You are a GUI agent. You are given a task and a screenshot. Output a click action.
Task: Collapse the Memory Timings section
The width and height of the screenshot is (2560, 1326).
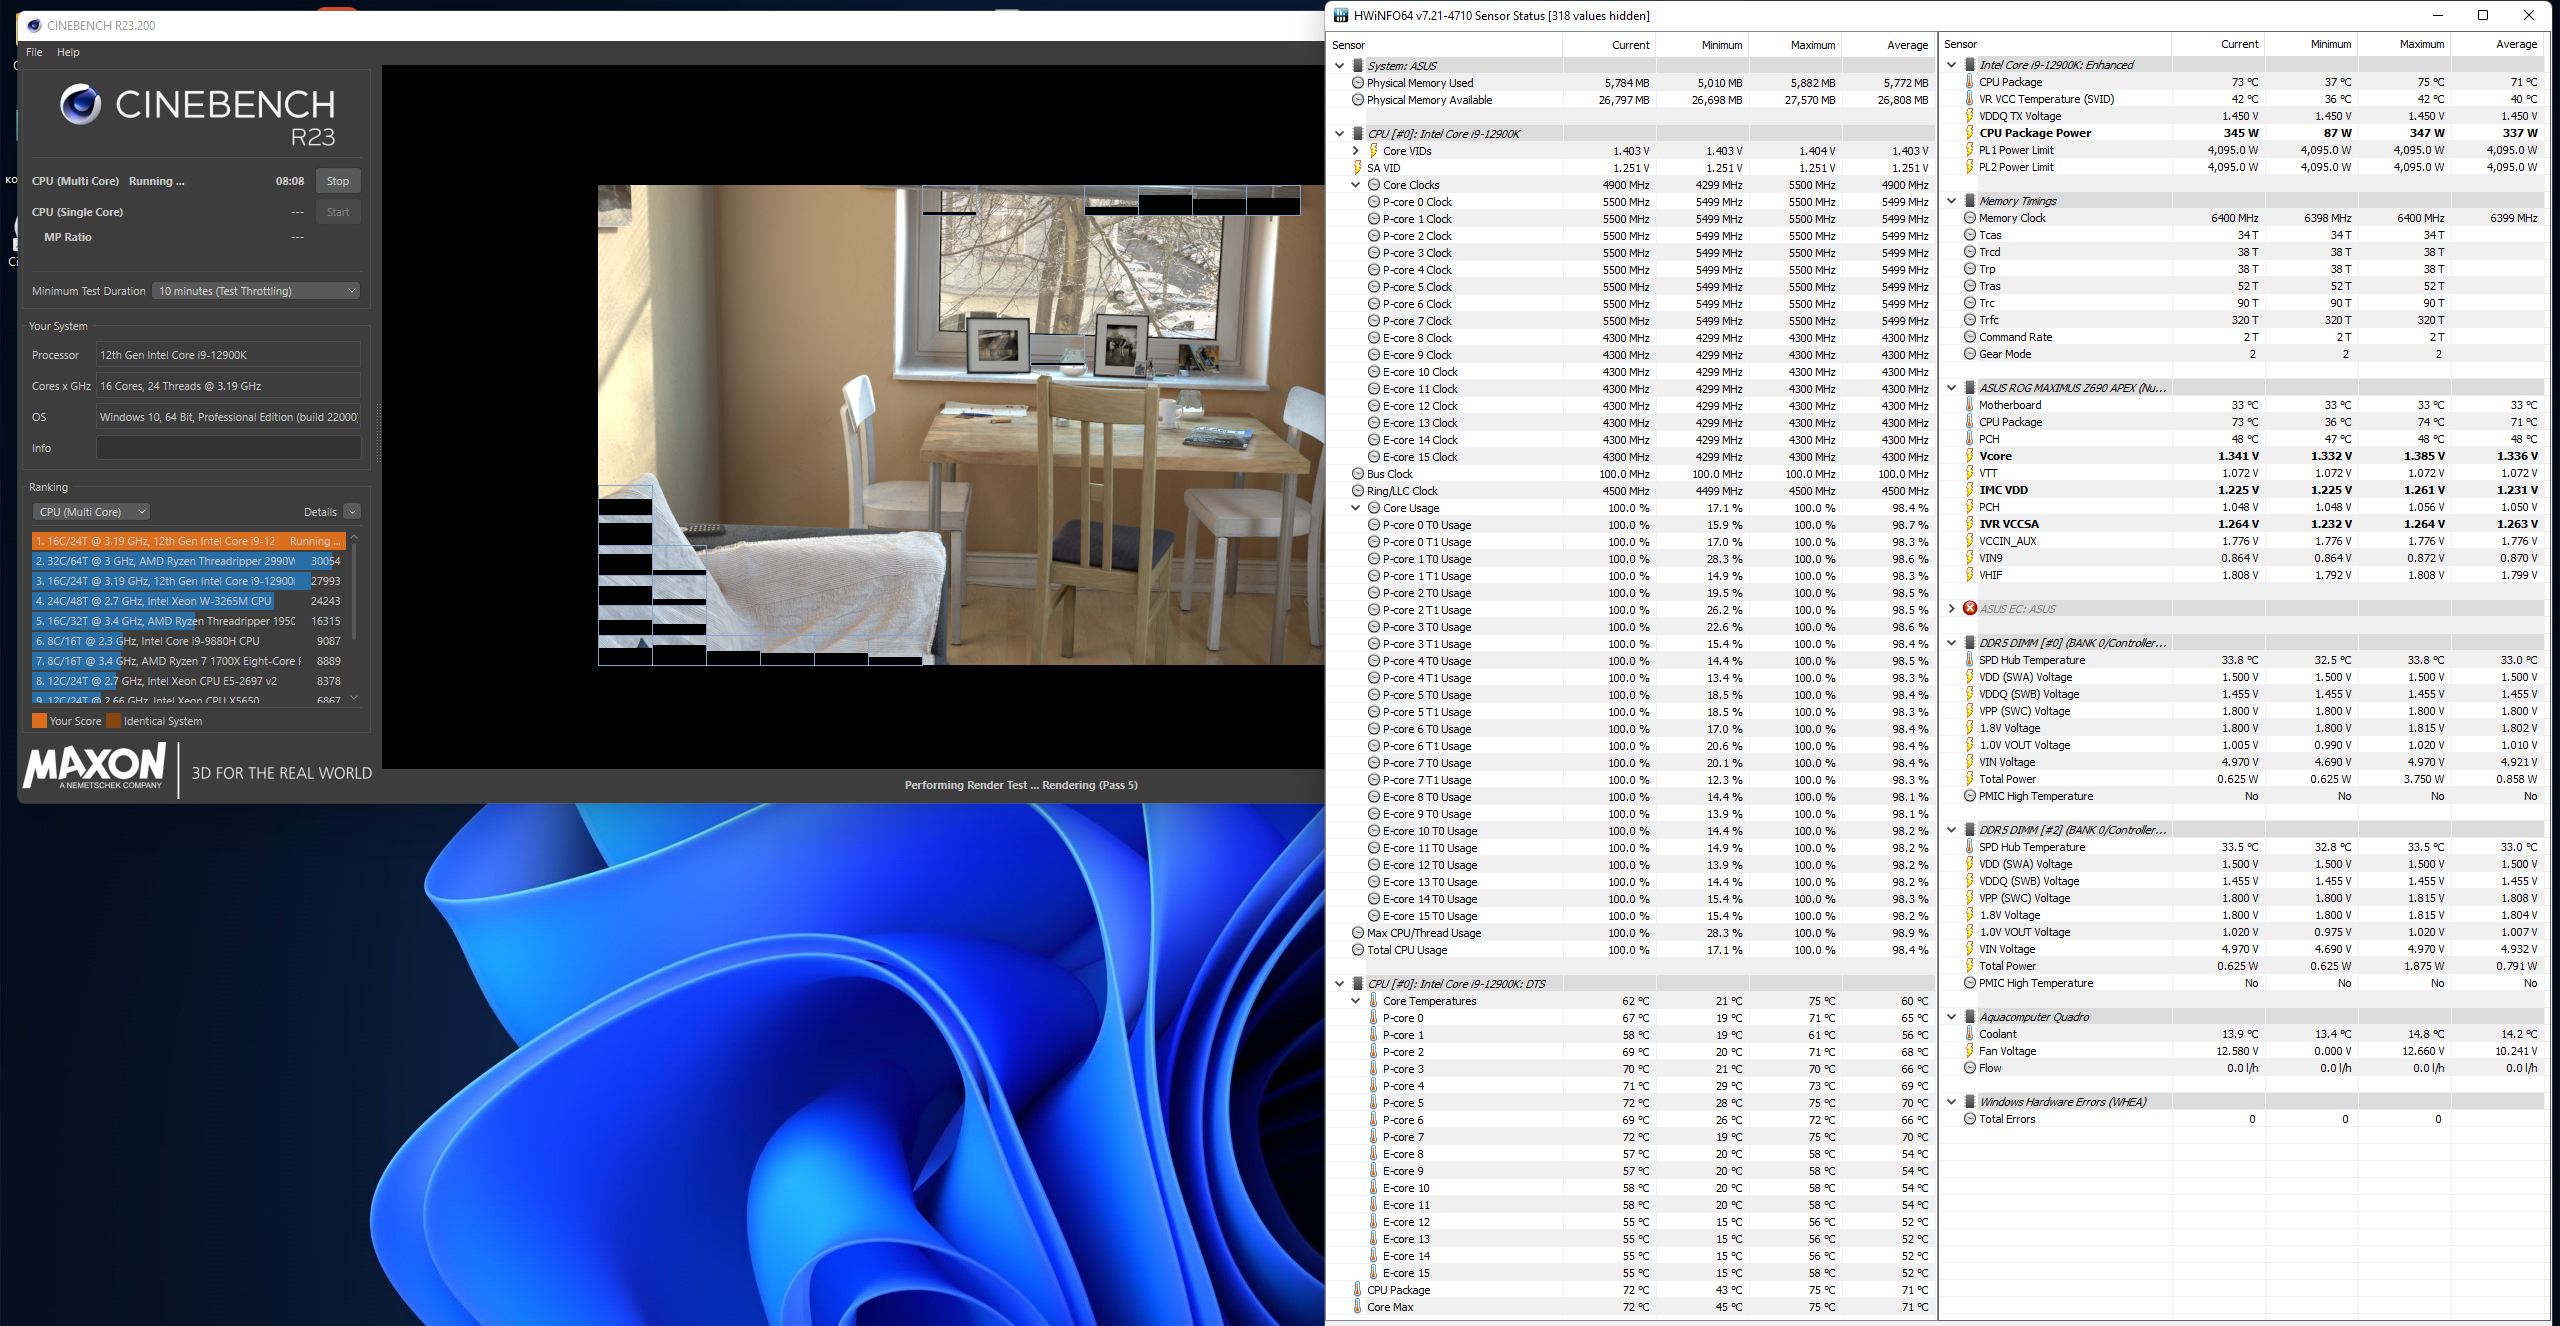coord(1951,201)
